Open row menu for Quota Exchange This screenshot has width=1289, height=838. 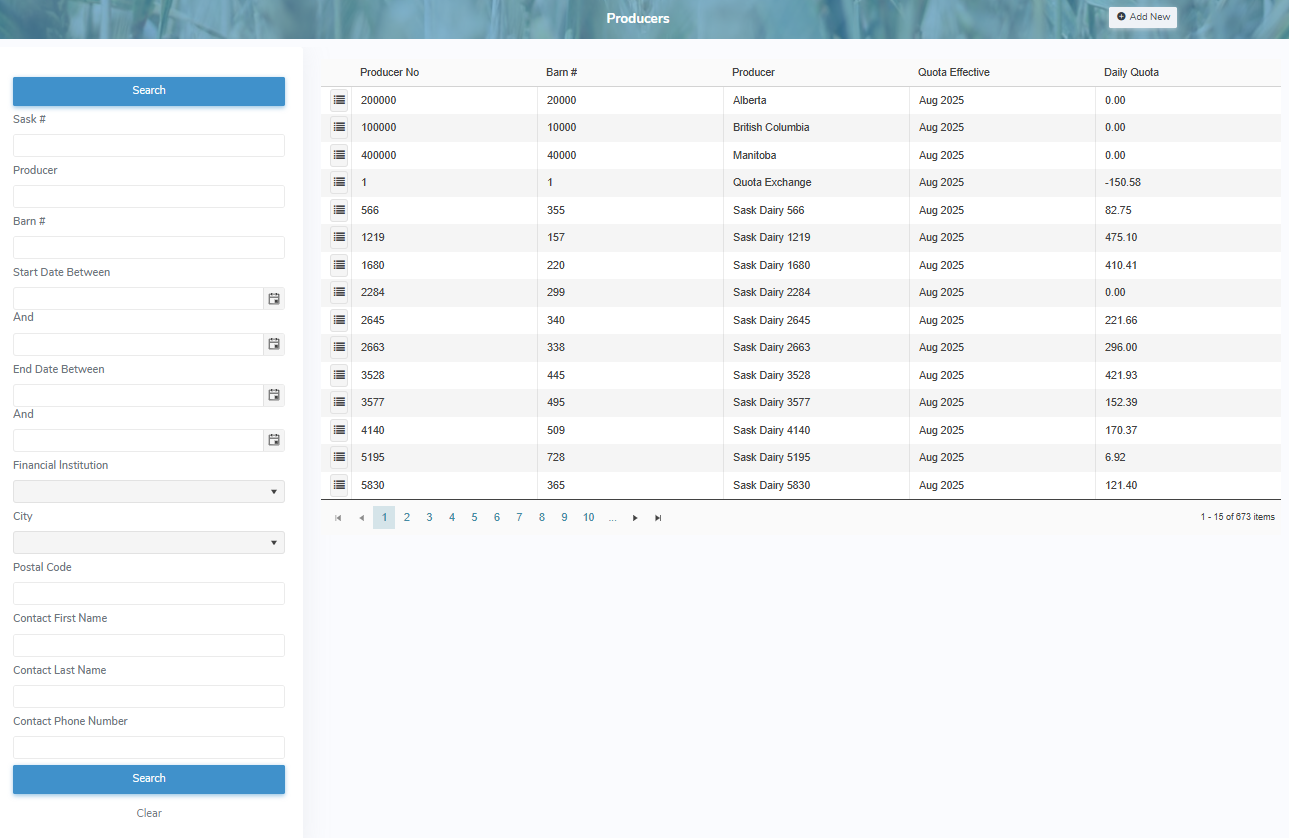[x=339, y=182]
